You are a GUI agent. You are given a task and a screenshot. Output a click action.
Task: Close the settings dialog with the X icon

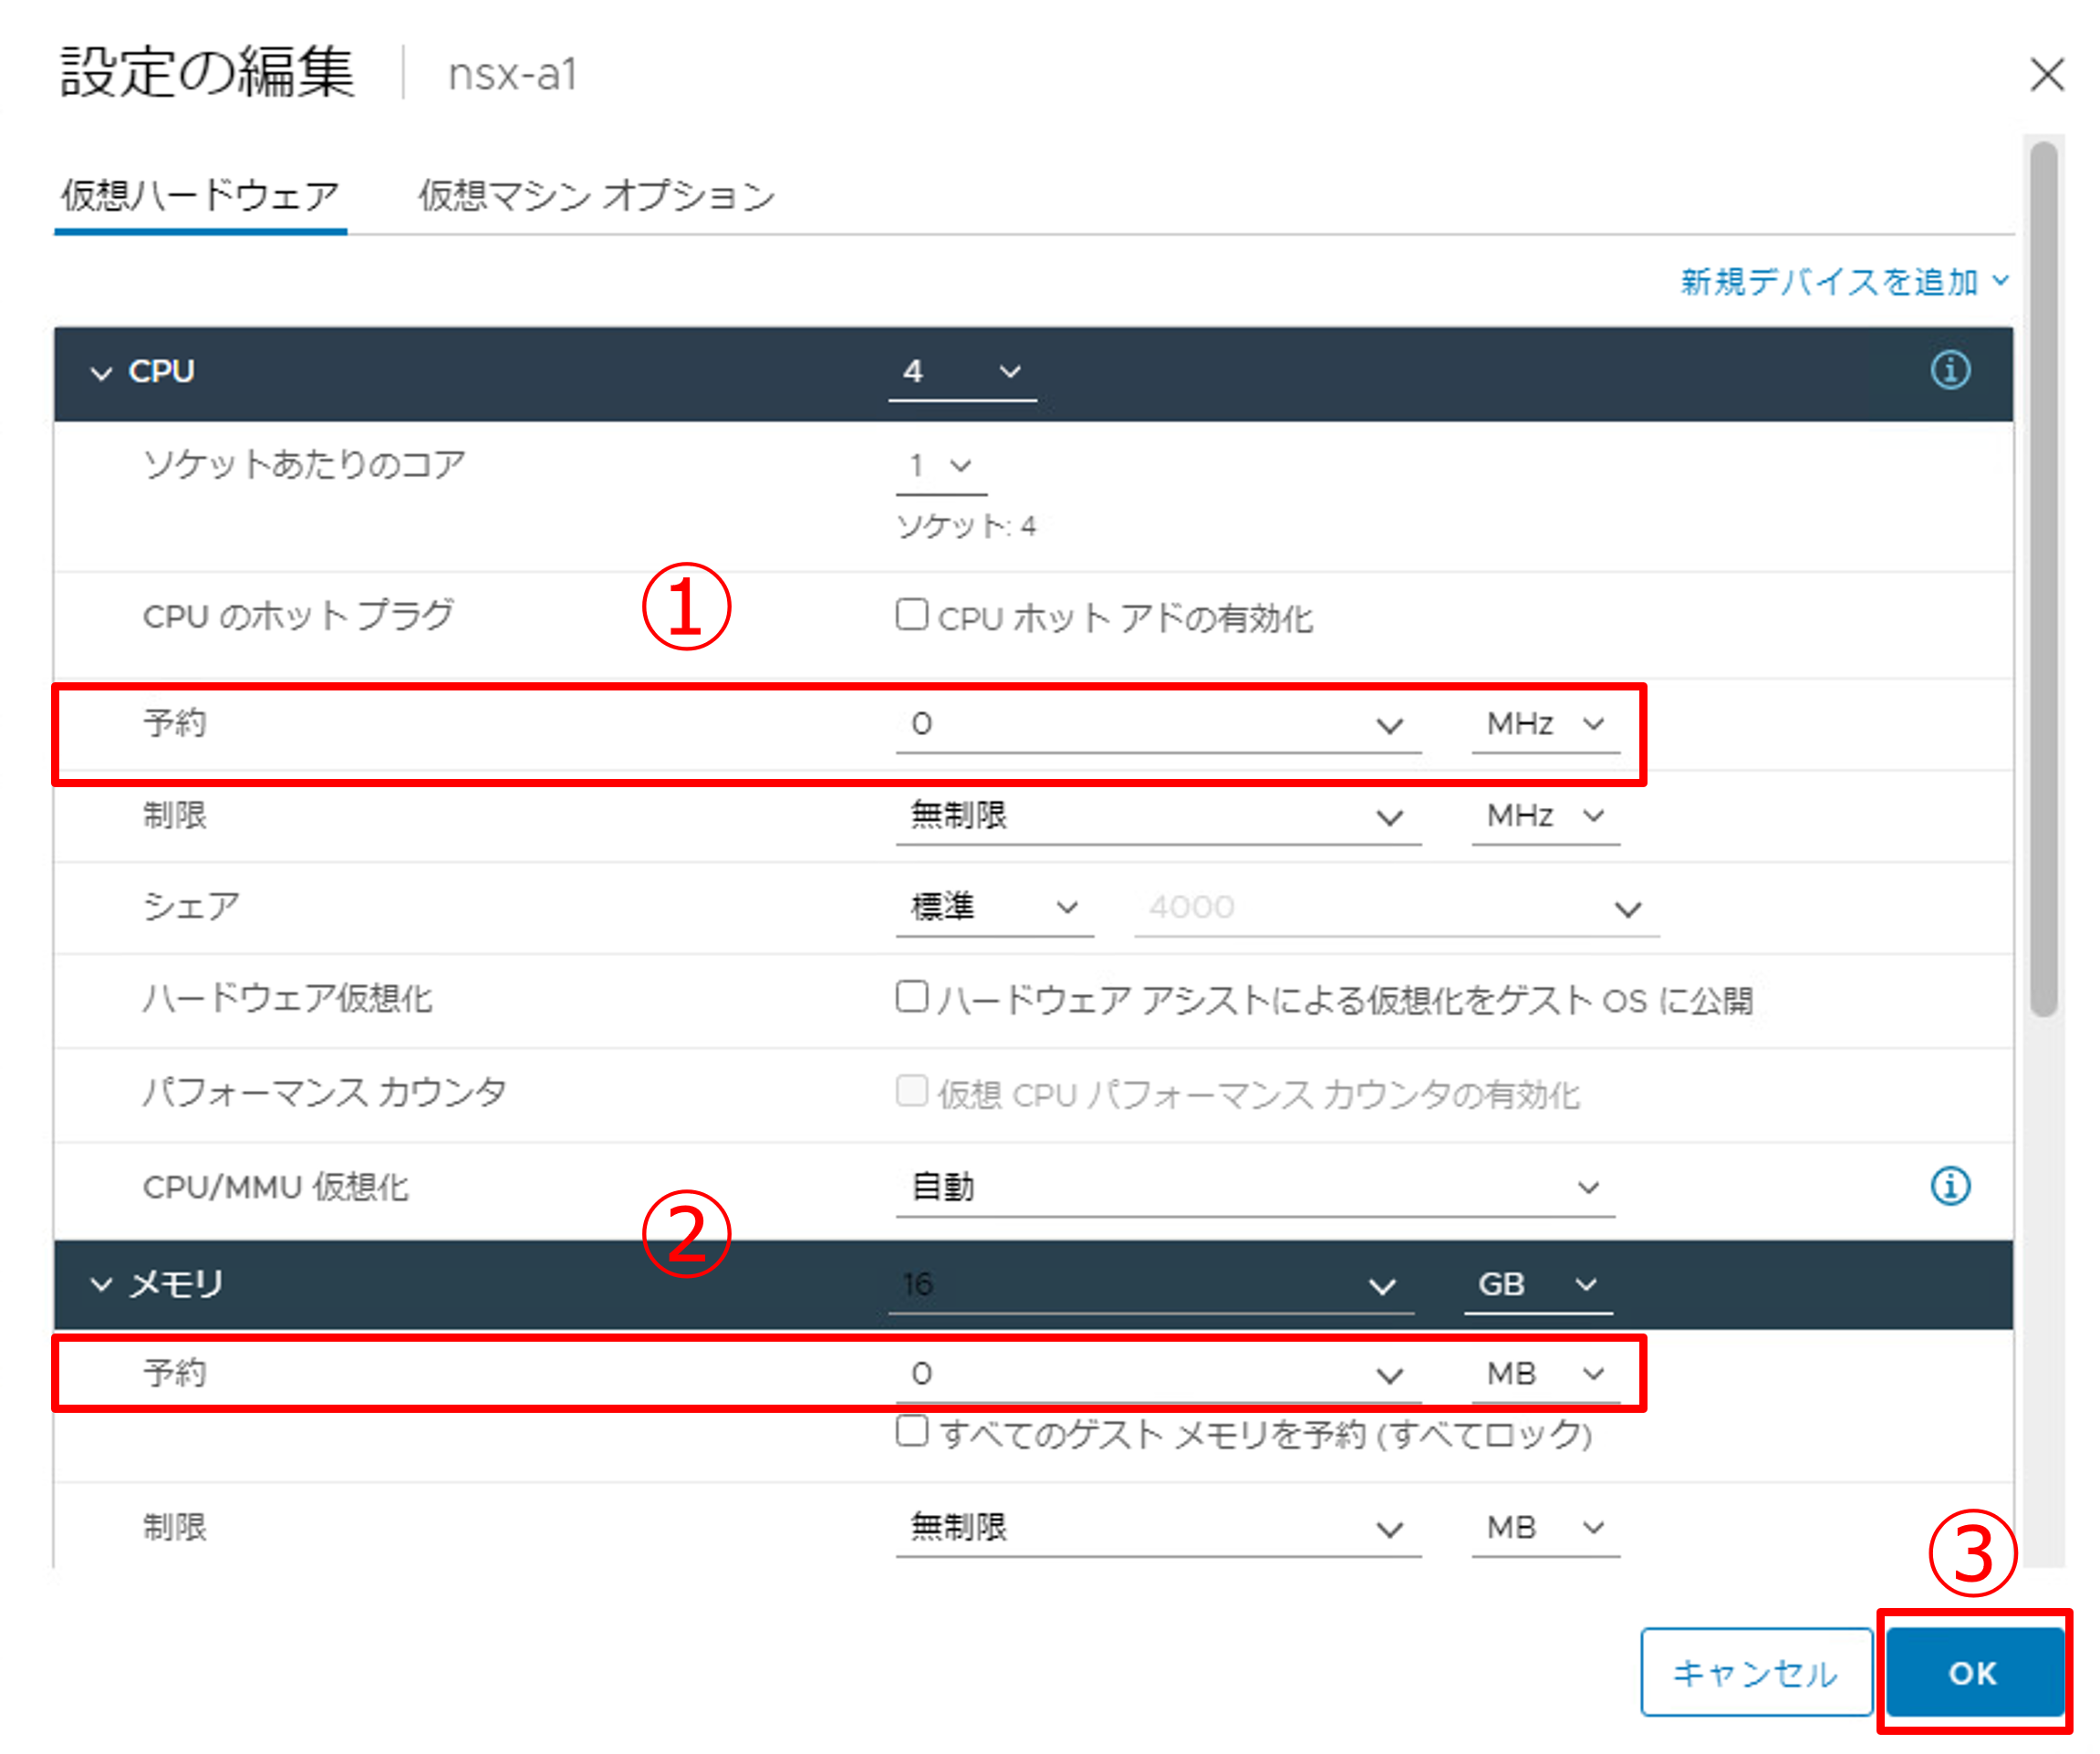tap(2046, 74)
